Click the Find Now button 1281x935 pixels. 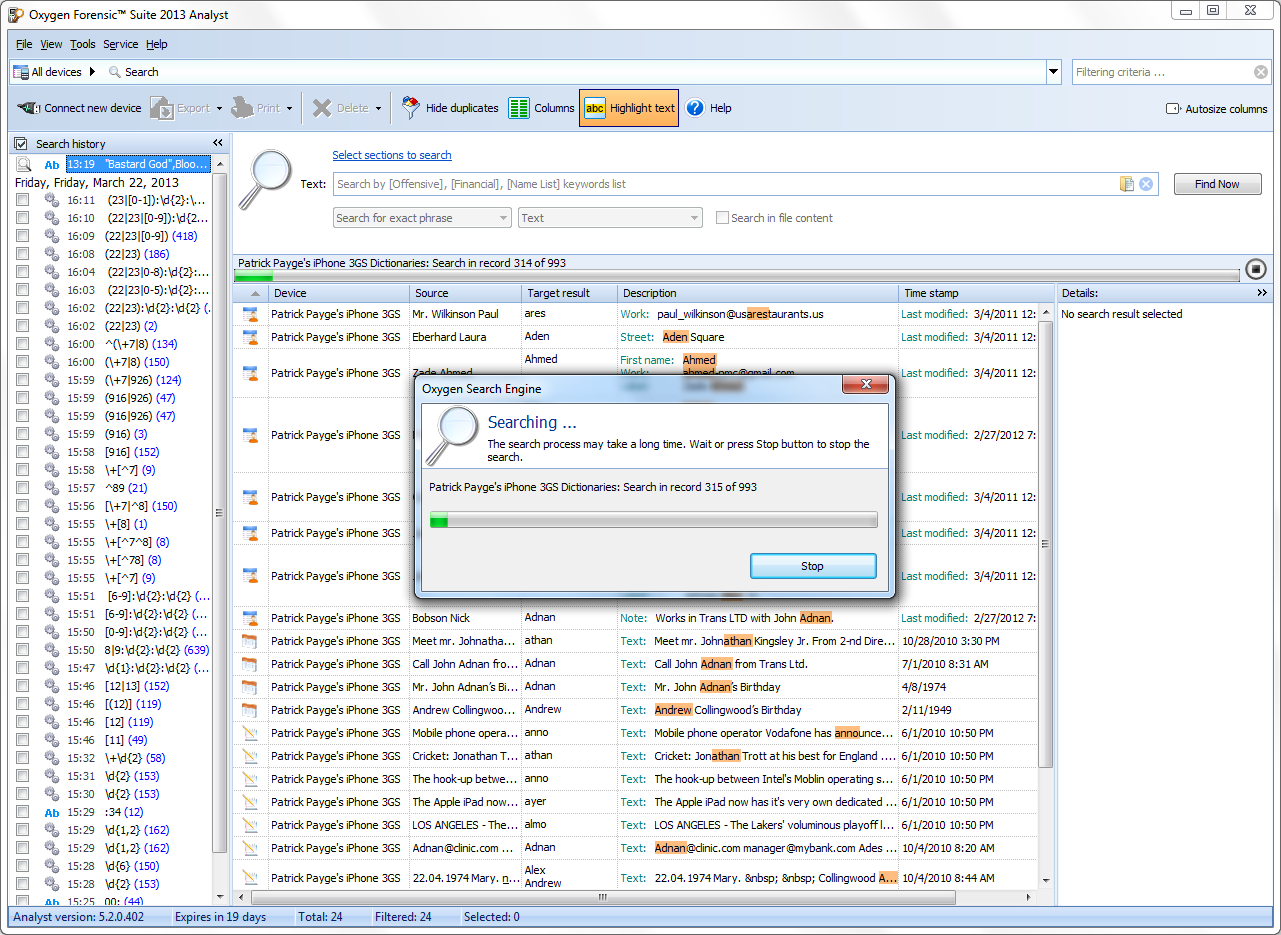tap(1217, 184)
